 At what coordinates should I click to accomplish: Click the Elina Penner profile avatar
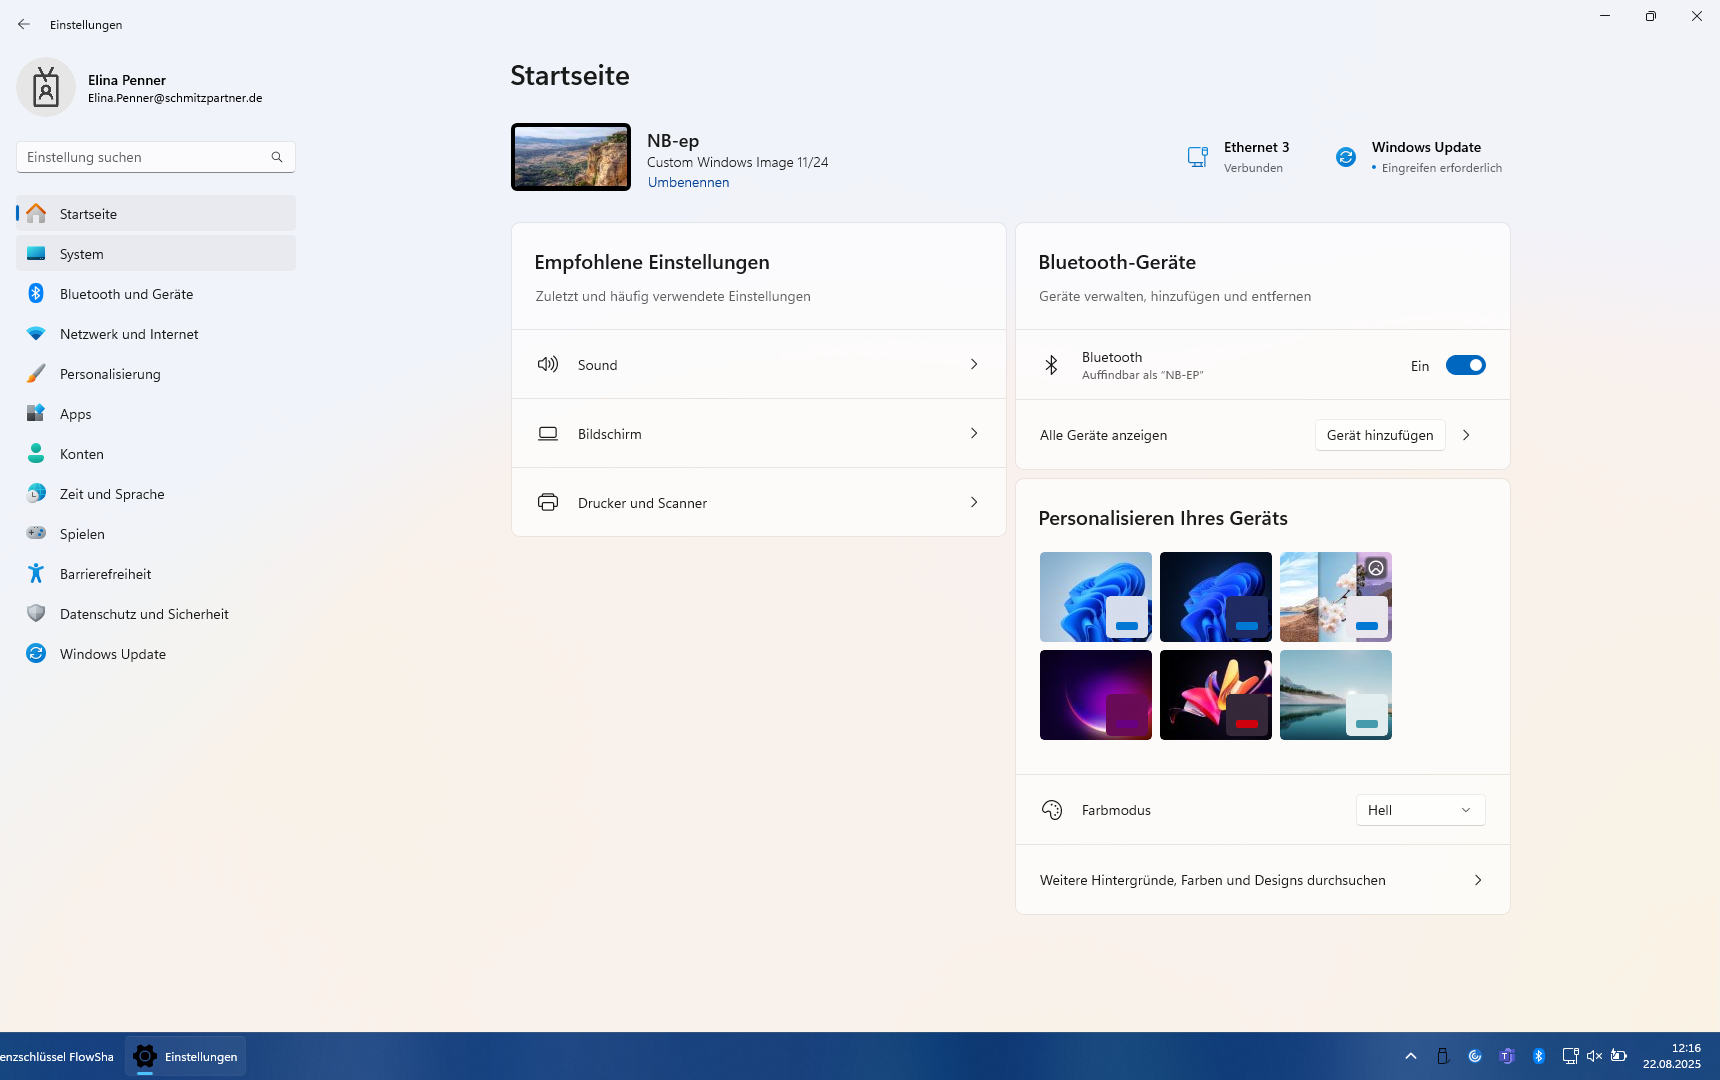[x=46, y=88]
